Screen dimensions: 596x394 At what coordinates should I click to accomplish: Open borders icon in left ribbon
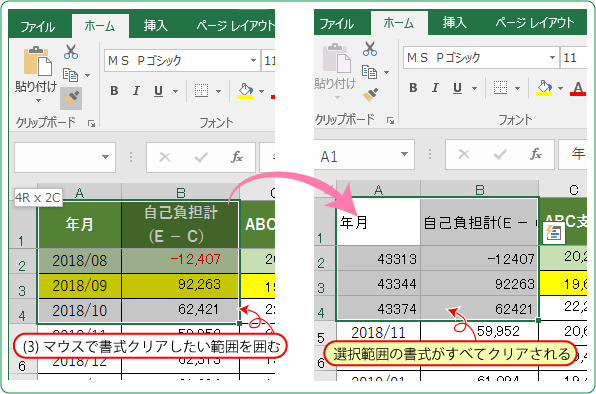(201, 91)
